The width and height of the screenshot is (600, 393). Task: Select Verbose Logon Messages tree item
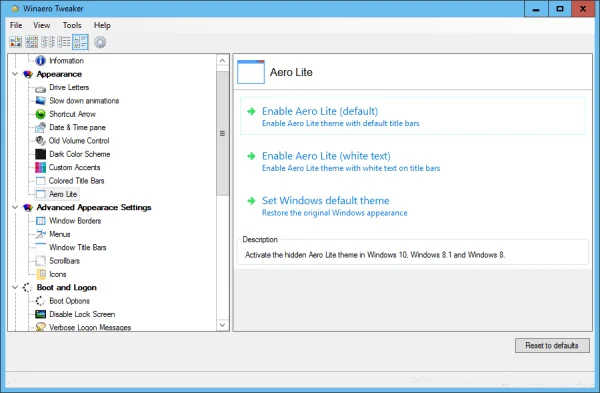coord(90,327)
